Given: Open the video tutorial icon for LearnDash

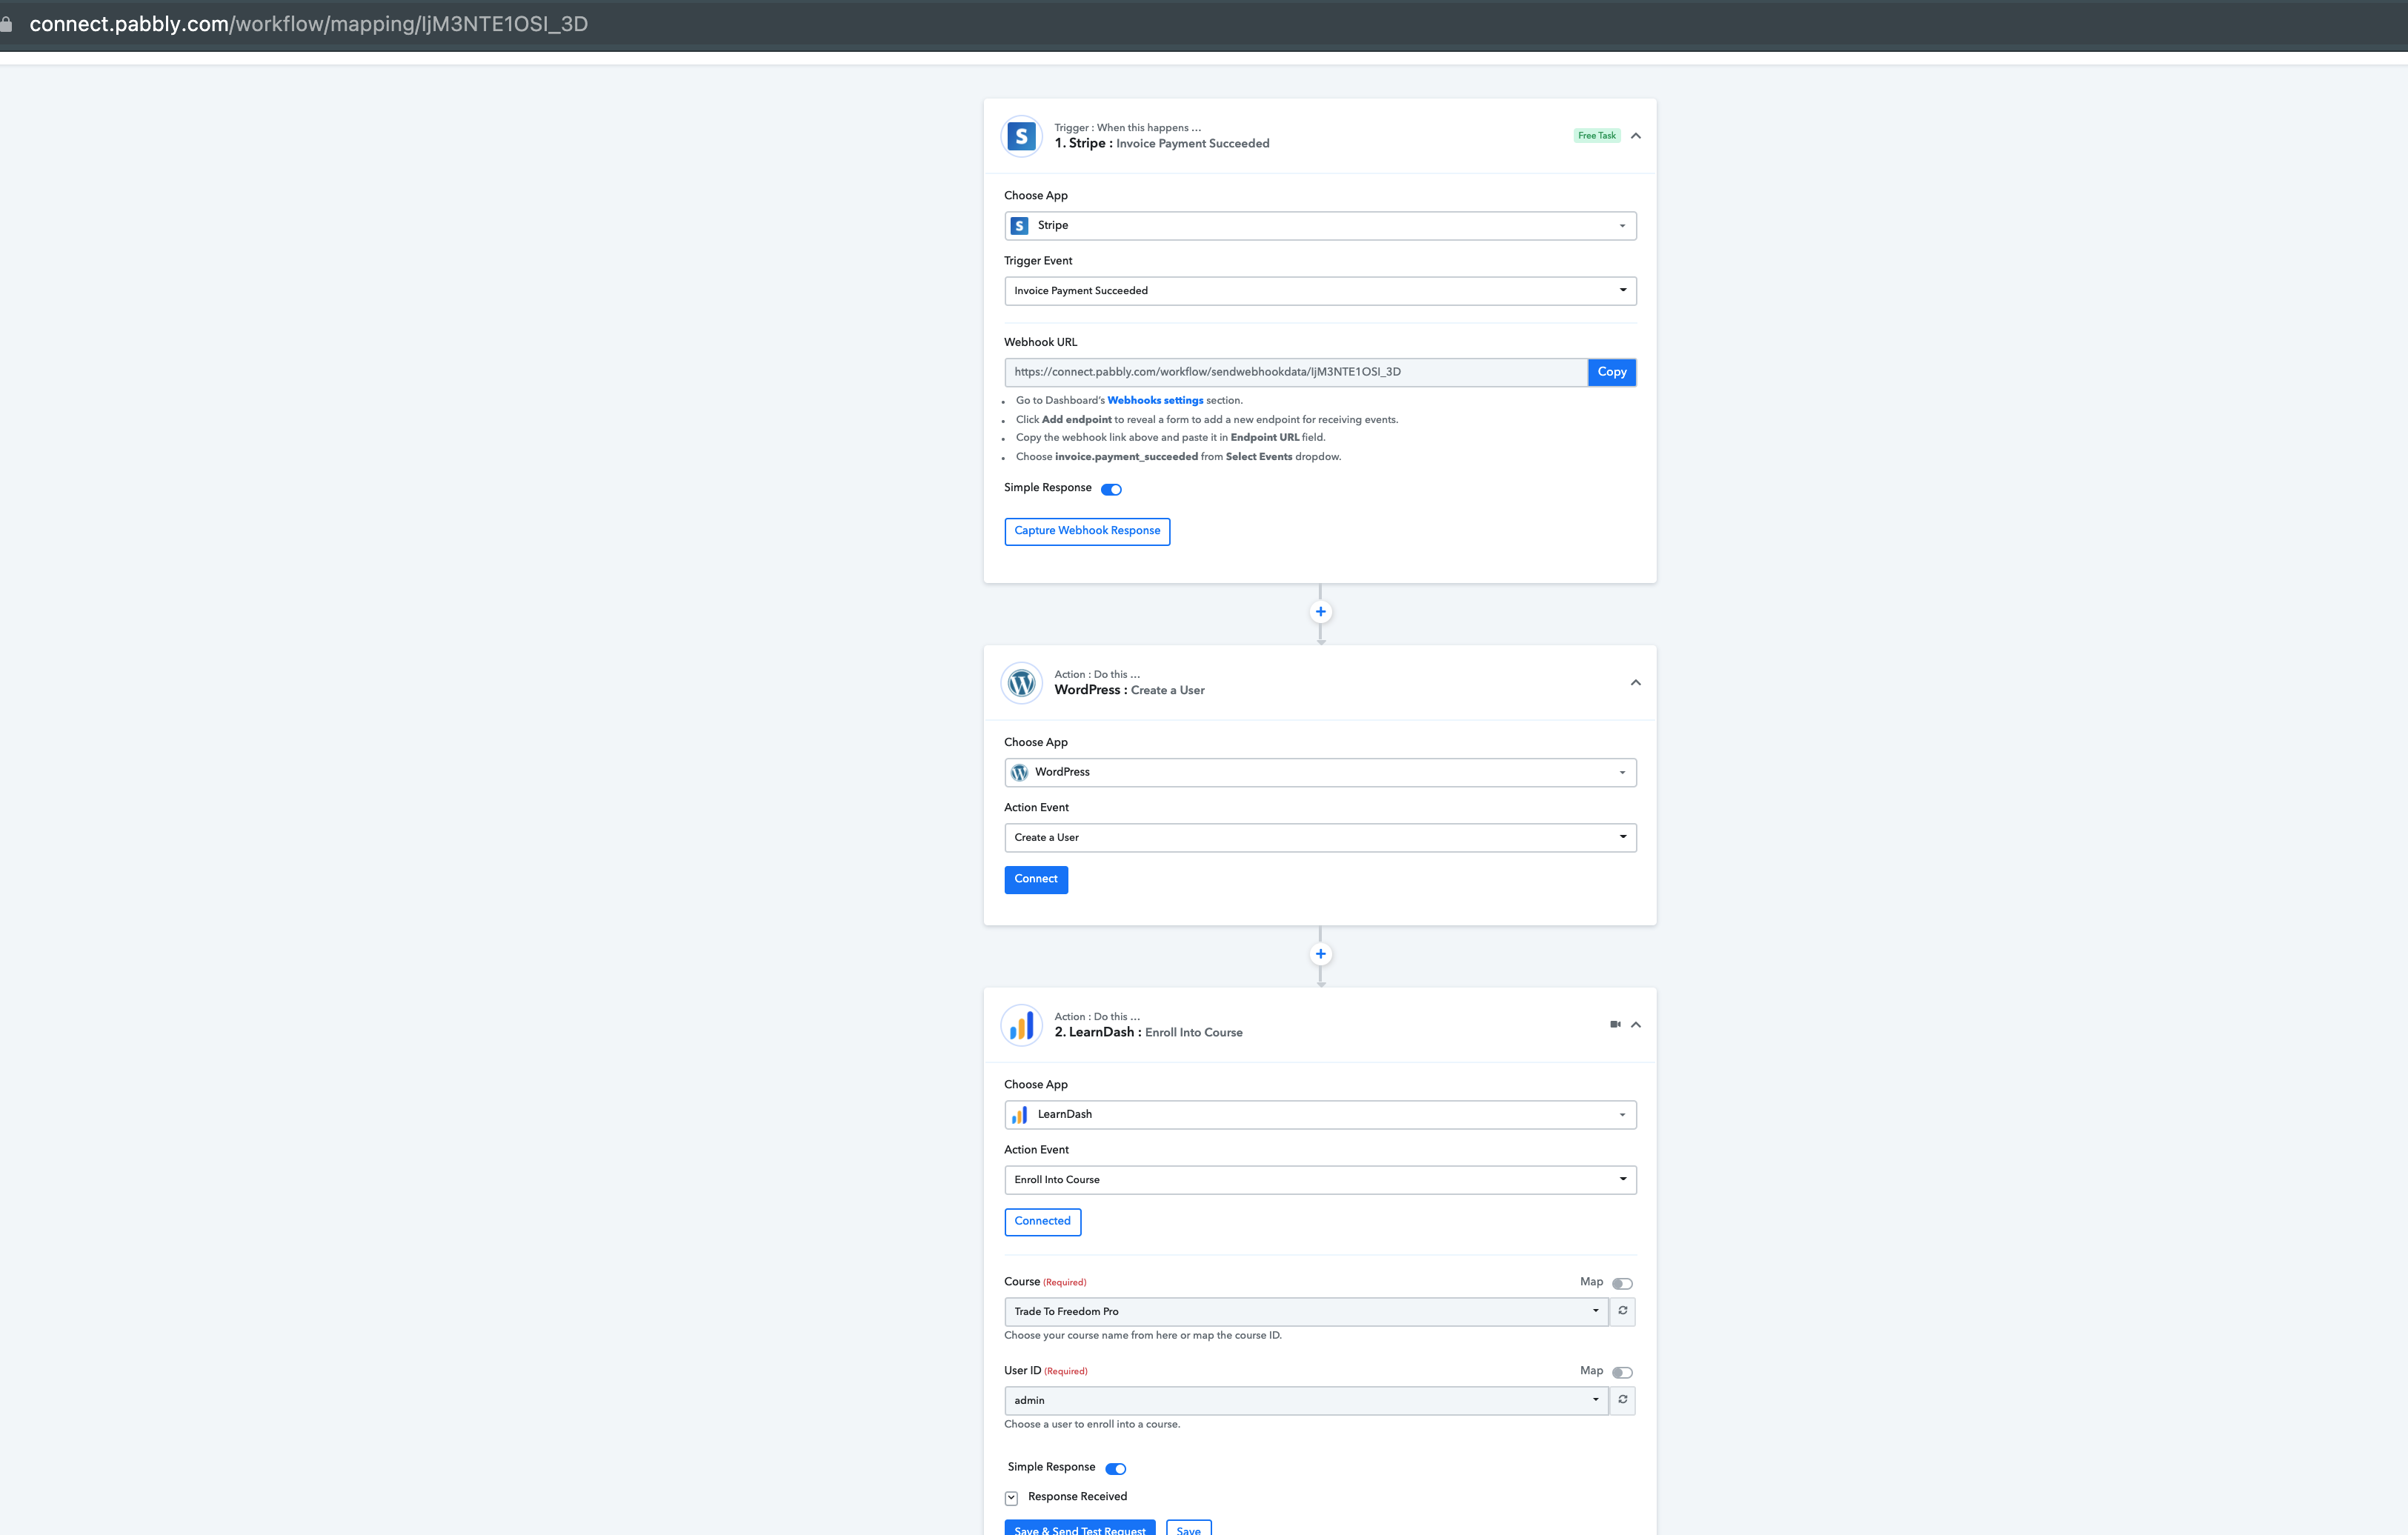Looking at the screenshot, I should (x=1615, y=1024).
